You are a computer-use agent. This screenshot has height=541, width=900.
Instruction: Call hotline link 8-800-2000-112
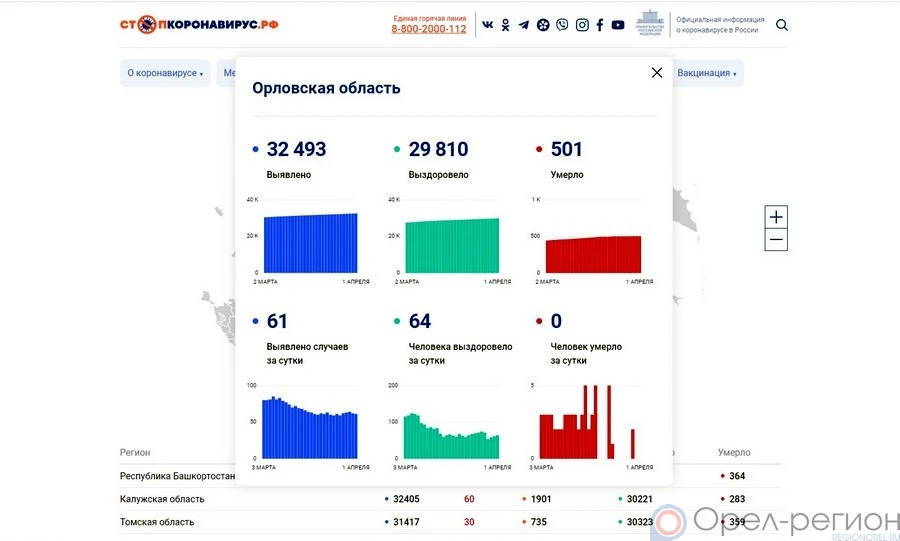pyautogui.click(x=428, y=29)
